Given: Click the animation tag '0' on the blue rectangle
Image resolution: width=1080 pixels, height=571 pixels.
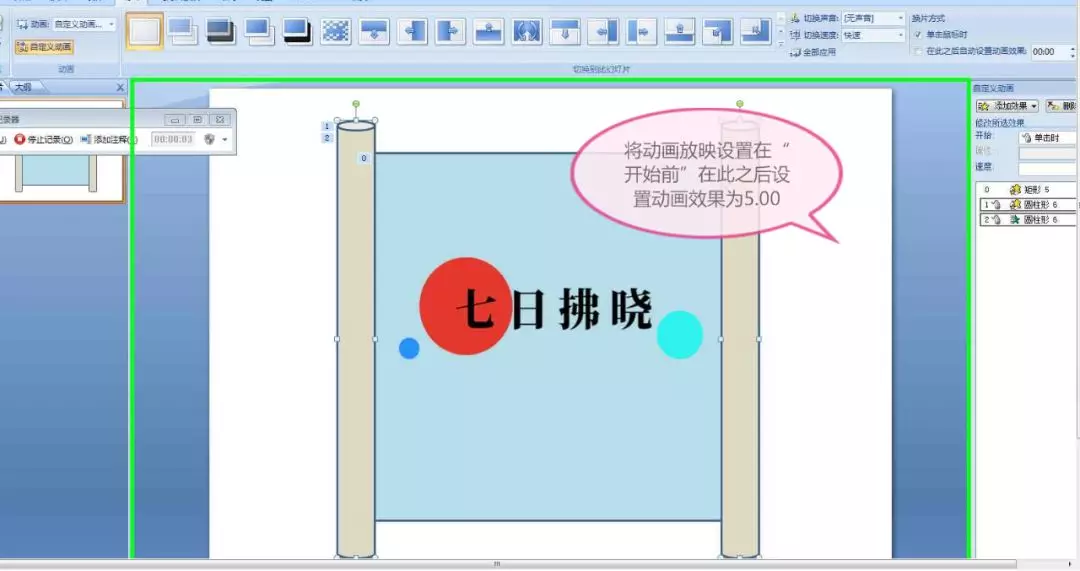Looking at the screenshot, I should coord(364,158).
